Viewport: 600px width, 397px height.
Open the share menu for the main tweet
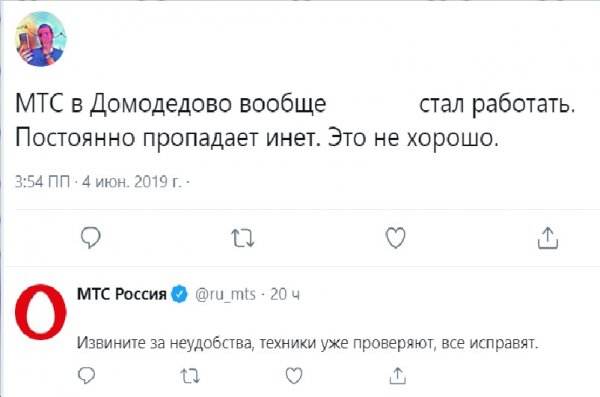click(x=548, y=238)
